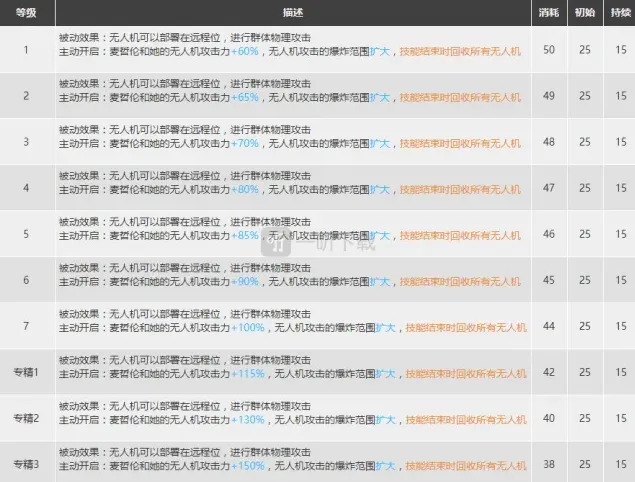Click the duration value 15 in level 7 row
This screenshot has width=635, height=482.
pyautogui.click(x=621, y=326)
